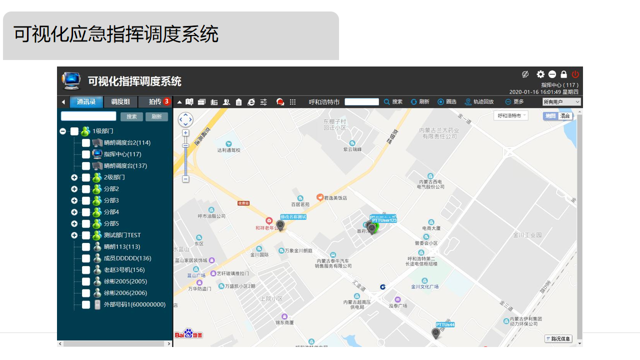This screenshot has width=640, height=360.
Task: Open the user filter dropdown in toolbar
Action: (x=561, y=102)
